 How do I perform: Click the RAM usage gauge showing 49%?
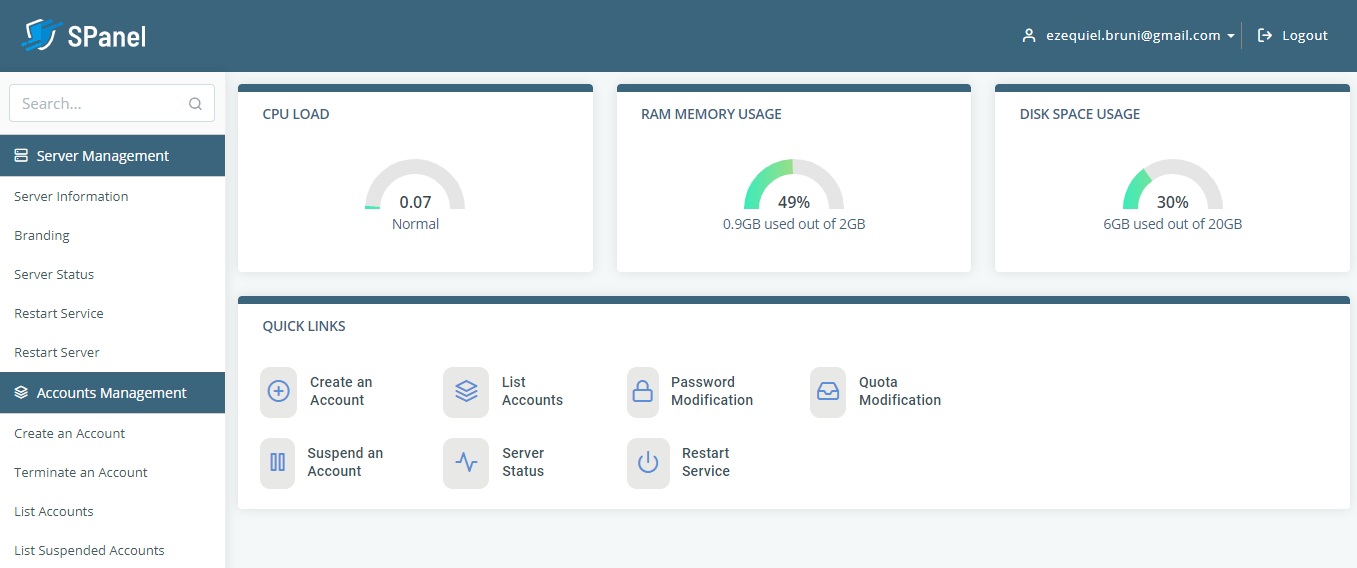coord(794,185)
